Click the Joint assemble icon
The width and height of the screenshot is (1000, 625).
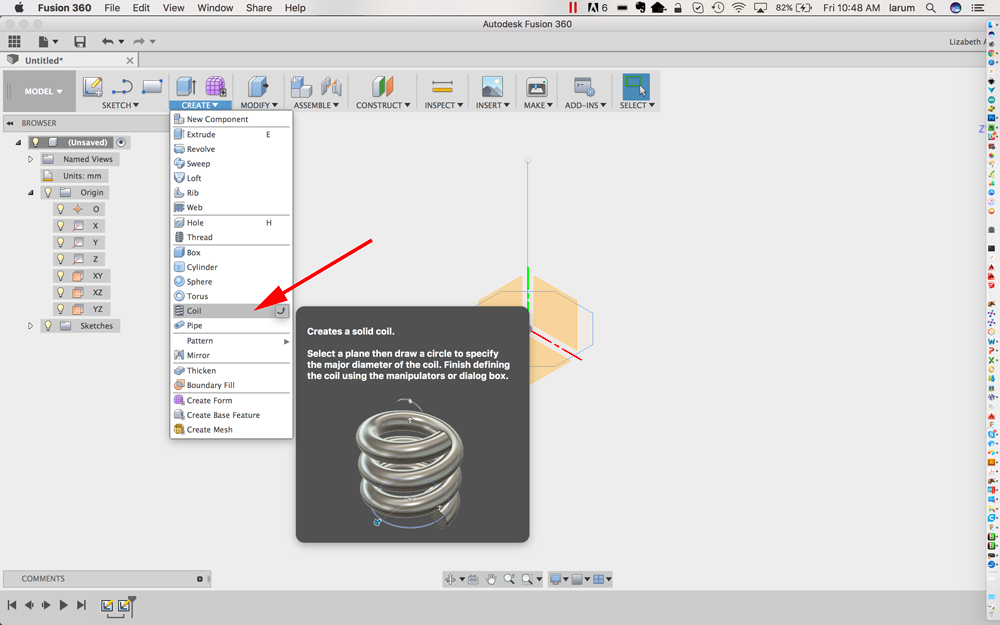tap(331, 87)
